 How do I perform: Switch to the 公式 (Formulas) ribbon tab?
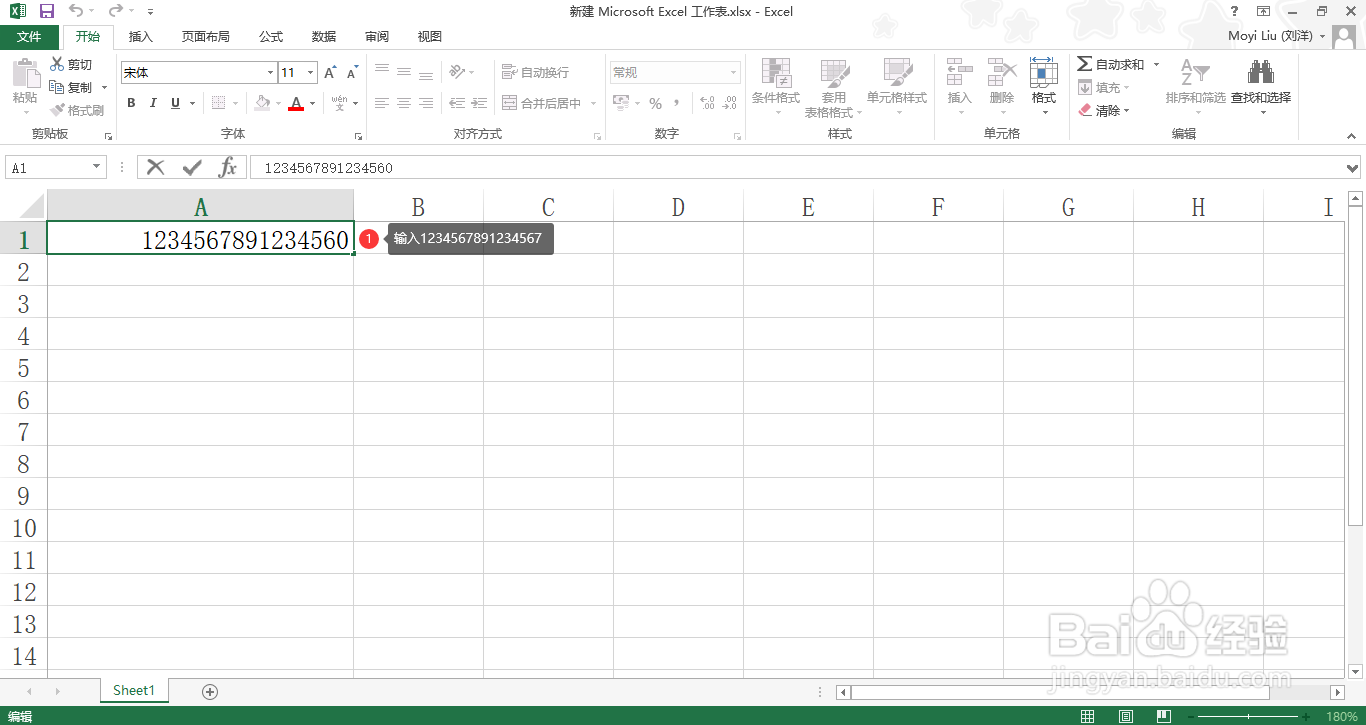(x=271, y=37)
